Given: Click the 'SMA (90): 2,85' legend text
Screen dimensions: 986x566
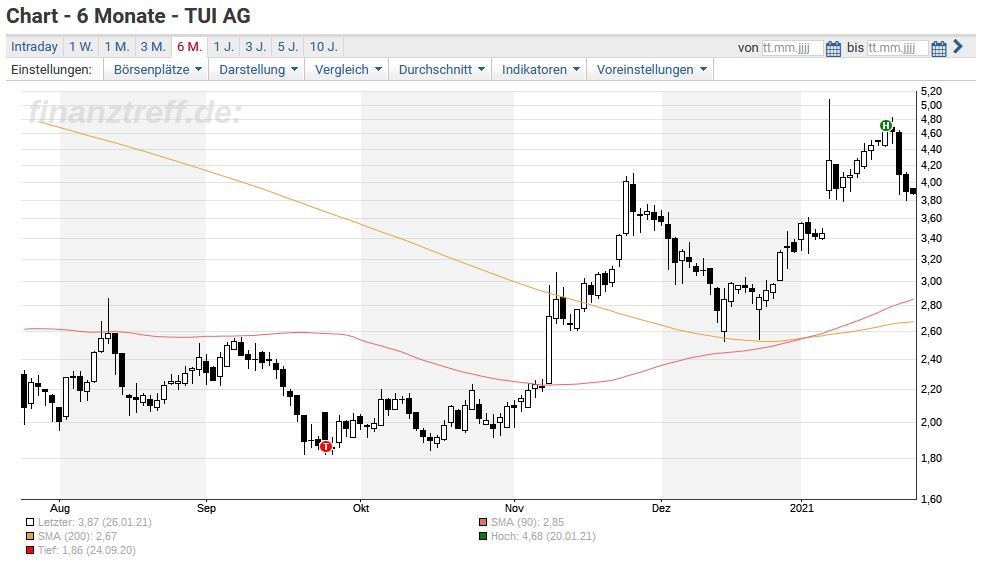Looking at the screenshot, I should click(528, 522).
